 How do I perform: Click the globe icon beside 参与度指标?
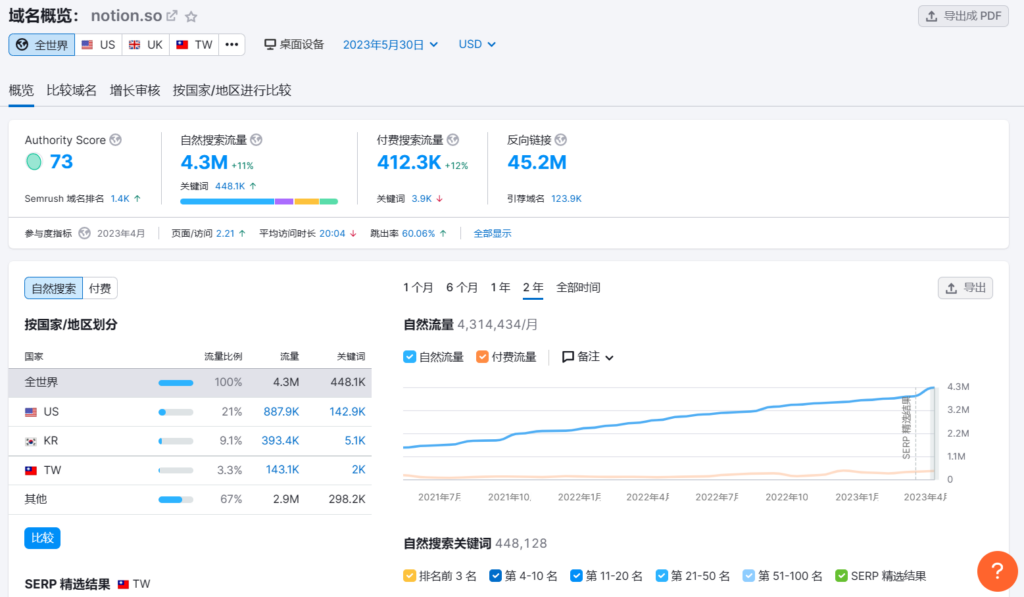tap(84, 233)
